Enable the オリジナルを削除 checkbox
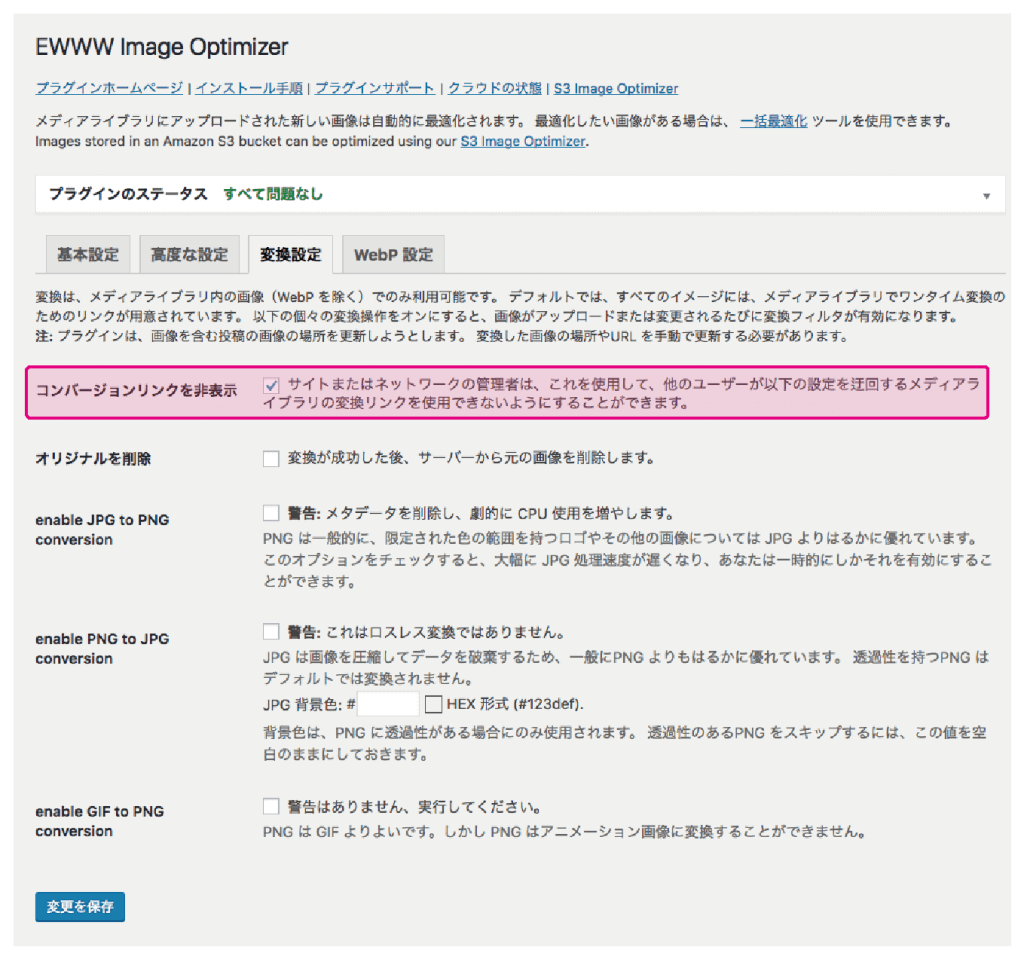 271,458
